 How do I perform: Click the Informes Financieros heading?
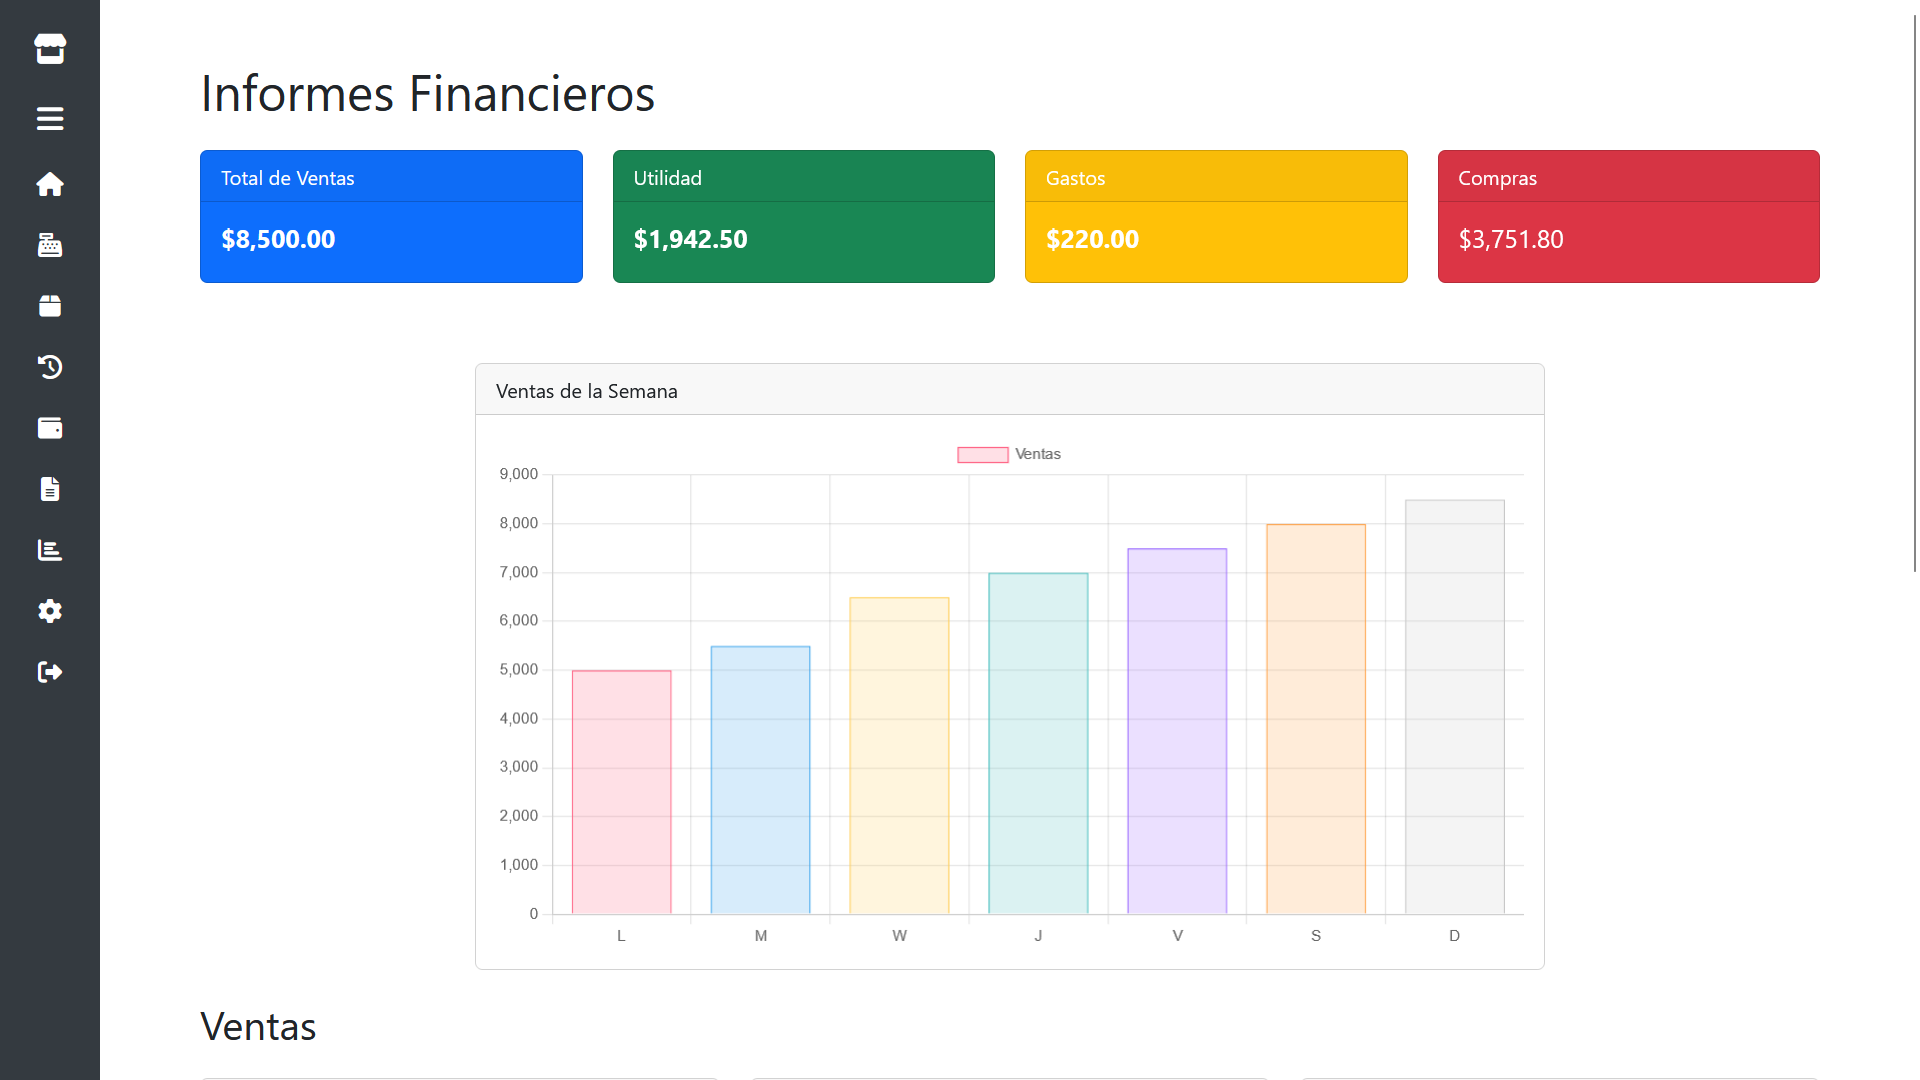(x=427, y=94)
